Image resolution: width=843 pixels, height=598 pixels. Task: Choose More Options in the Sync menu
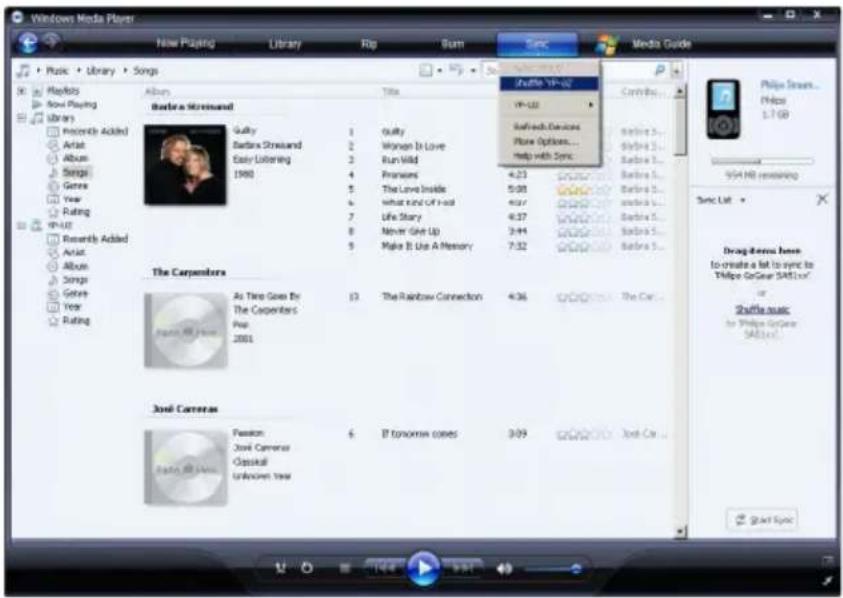[548, 141]
